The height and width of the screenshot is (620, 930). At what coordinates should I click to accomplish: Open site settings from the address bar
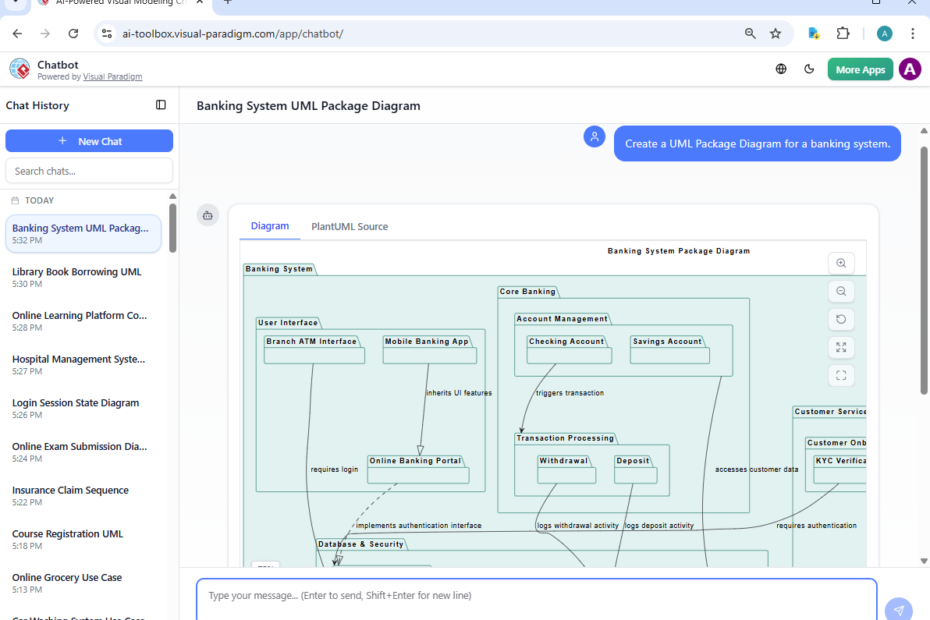(x=106, y=33)
